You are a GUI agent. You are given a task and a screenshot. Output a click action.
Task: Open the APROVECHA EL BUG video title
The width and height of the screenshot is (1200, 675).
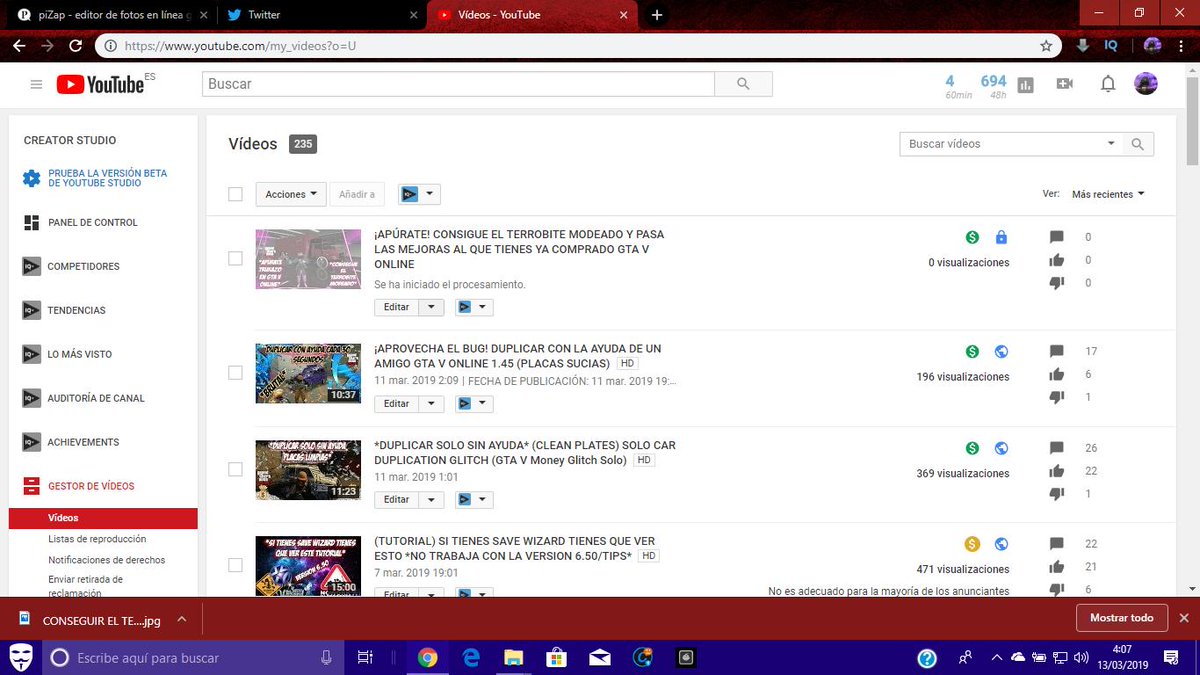click(518, 355)
